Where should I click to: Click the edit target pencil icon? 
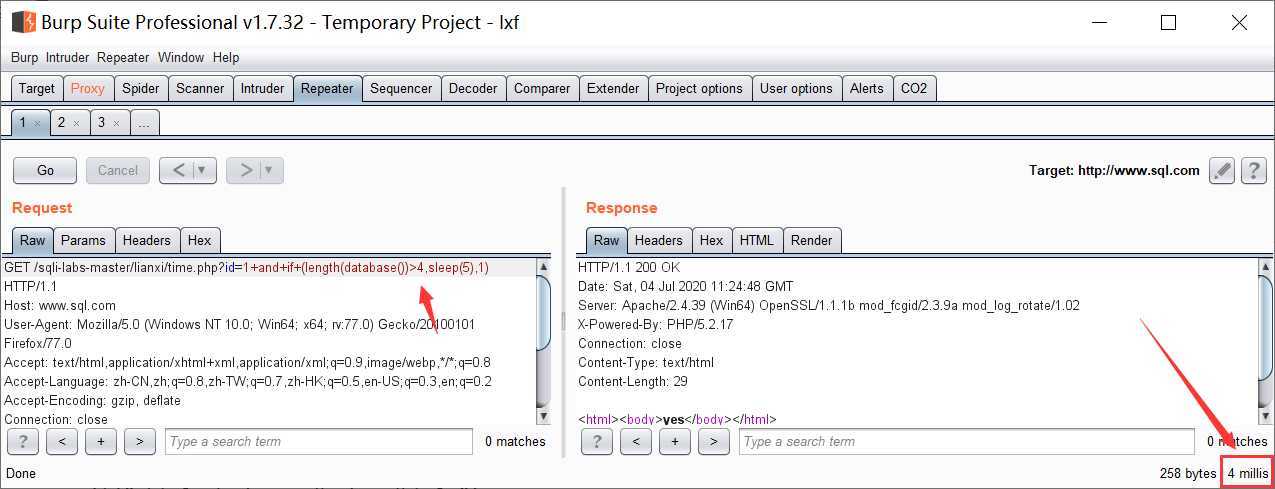pos(1222,170)
